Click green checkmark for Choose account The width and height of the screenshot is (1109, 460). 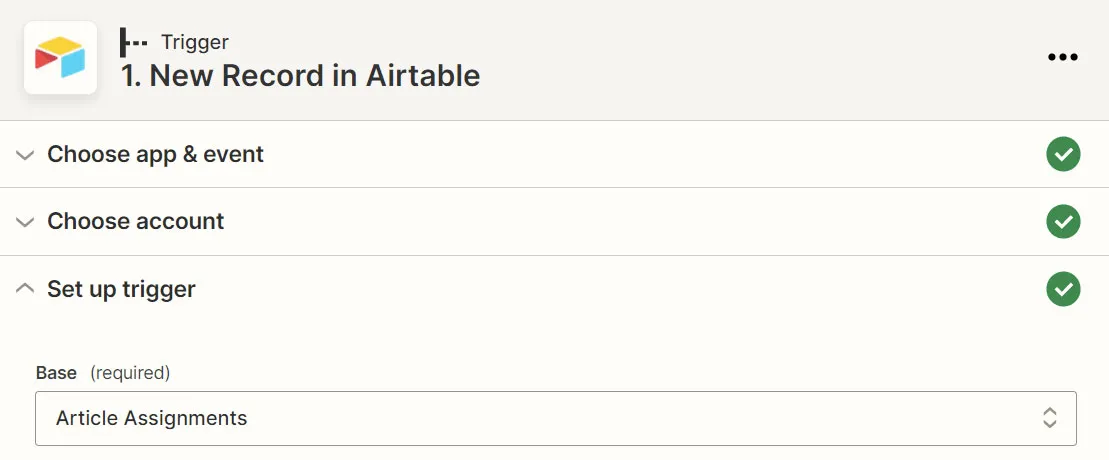[1063, 221]
